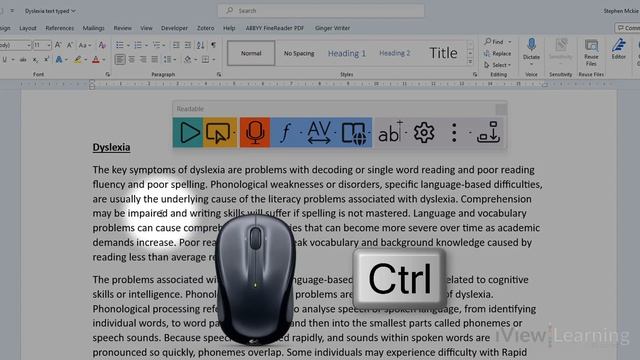Screen dimensions: 640x360
Task: Open Readable AV character spacing tool
Action: pyautogui.click(x=319, y=133)
